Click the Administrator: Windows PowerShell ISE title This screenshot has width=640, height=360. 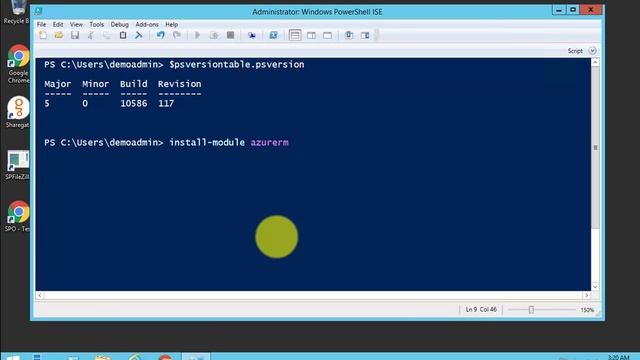[317, 12]
